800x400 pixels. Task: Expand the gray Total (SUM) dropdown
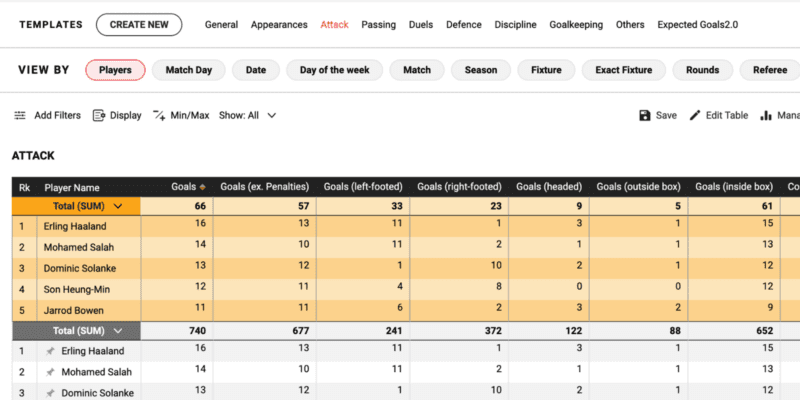(x=118, y=330)
